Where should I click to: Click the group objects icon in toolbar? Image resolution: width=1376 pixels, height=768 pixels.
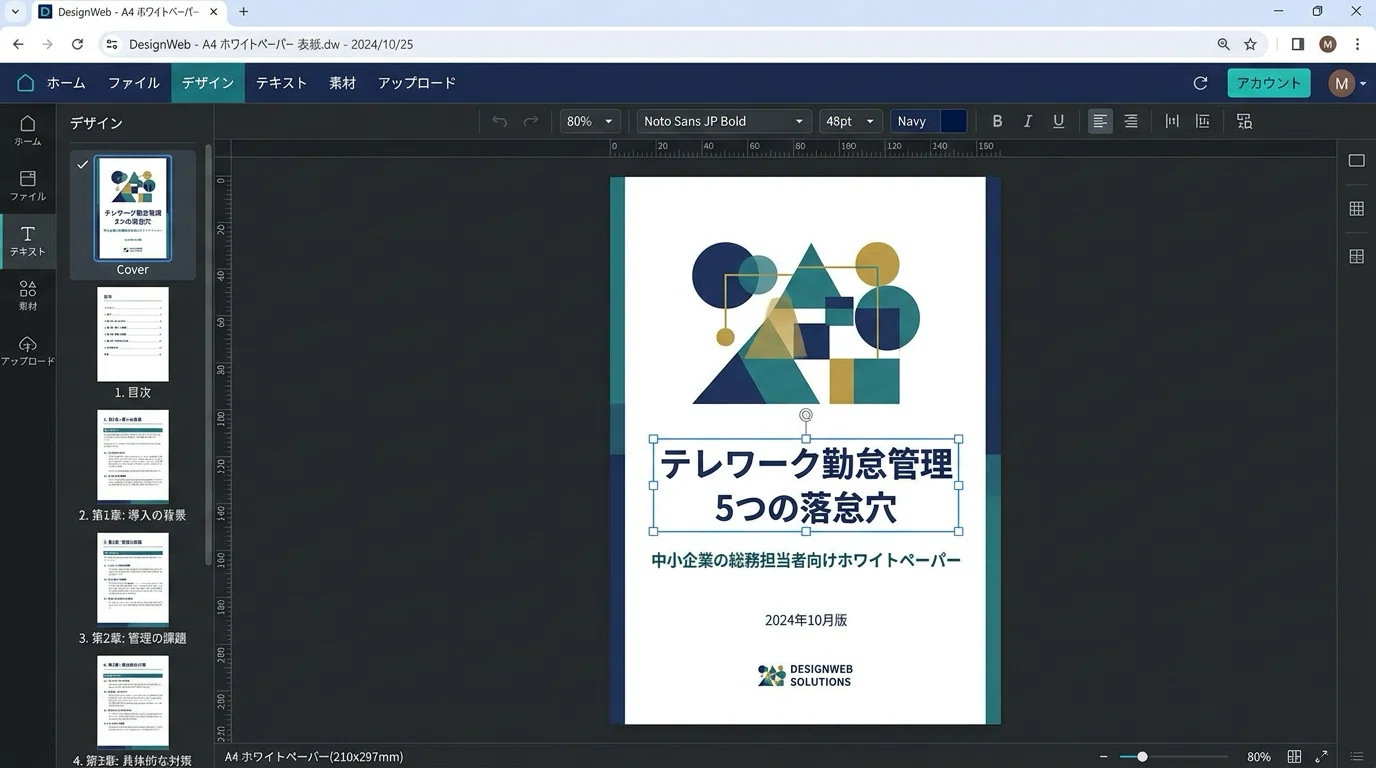(1244, 121)
